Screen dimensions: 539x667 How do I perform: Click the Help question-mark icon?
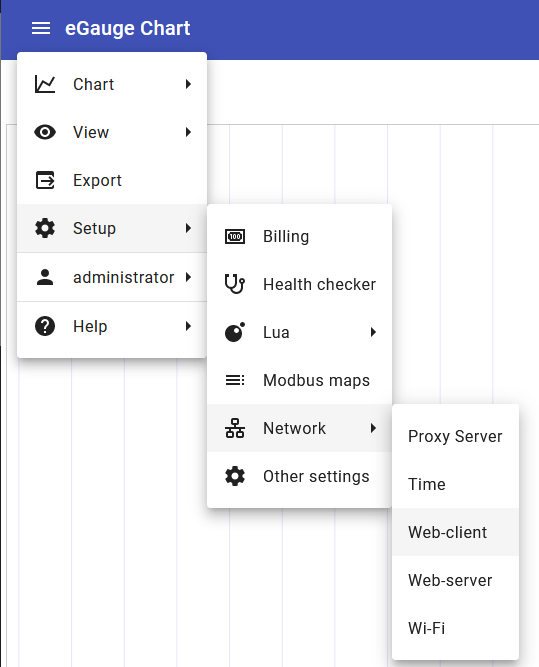(x=45, y=326)
